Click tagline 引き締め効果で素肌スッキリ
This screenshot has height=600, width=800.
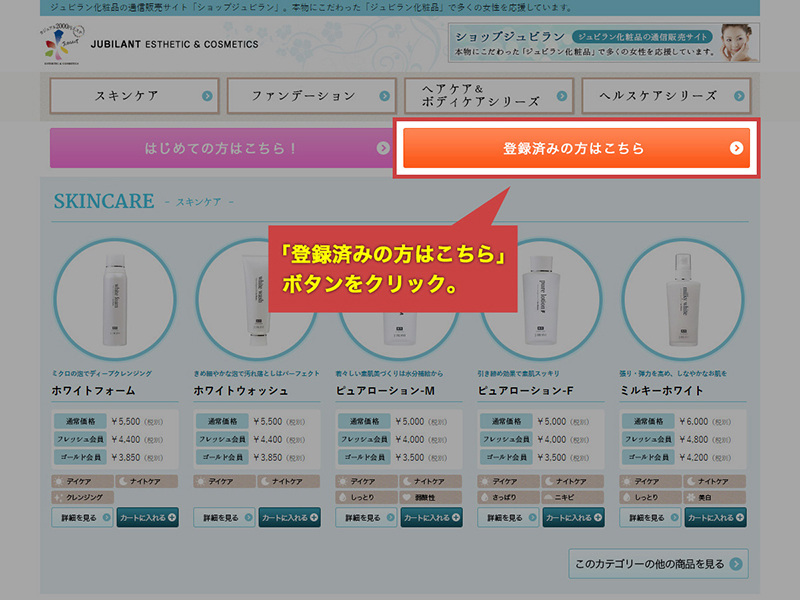518,373
